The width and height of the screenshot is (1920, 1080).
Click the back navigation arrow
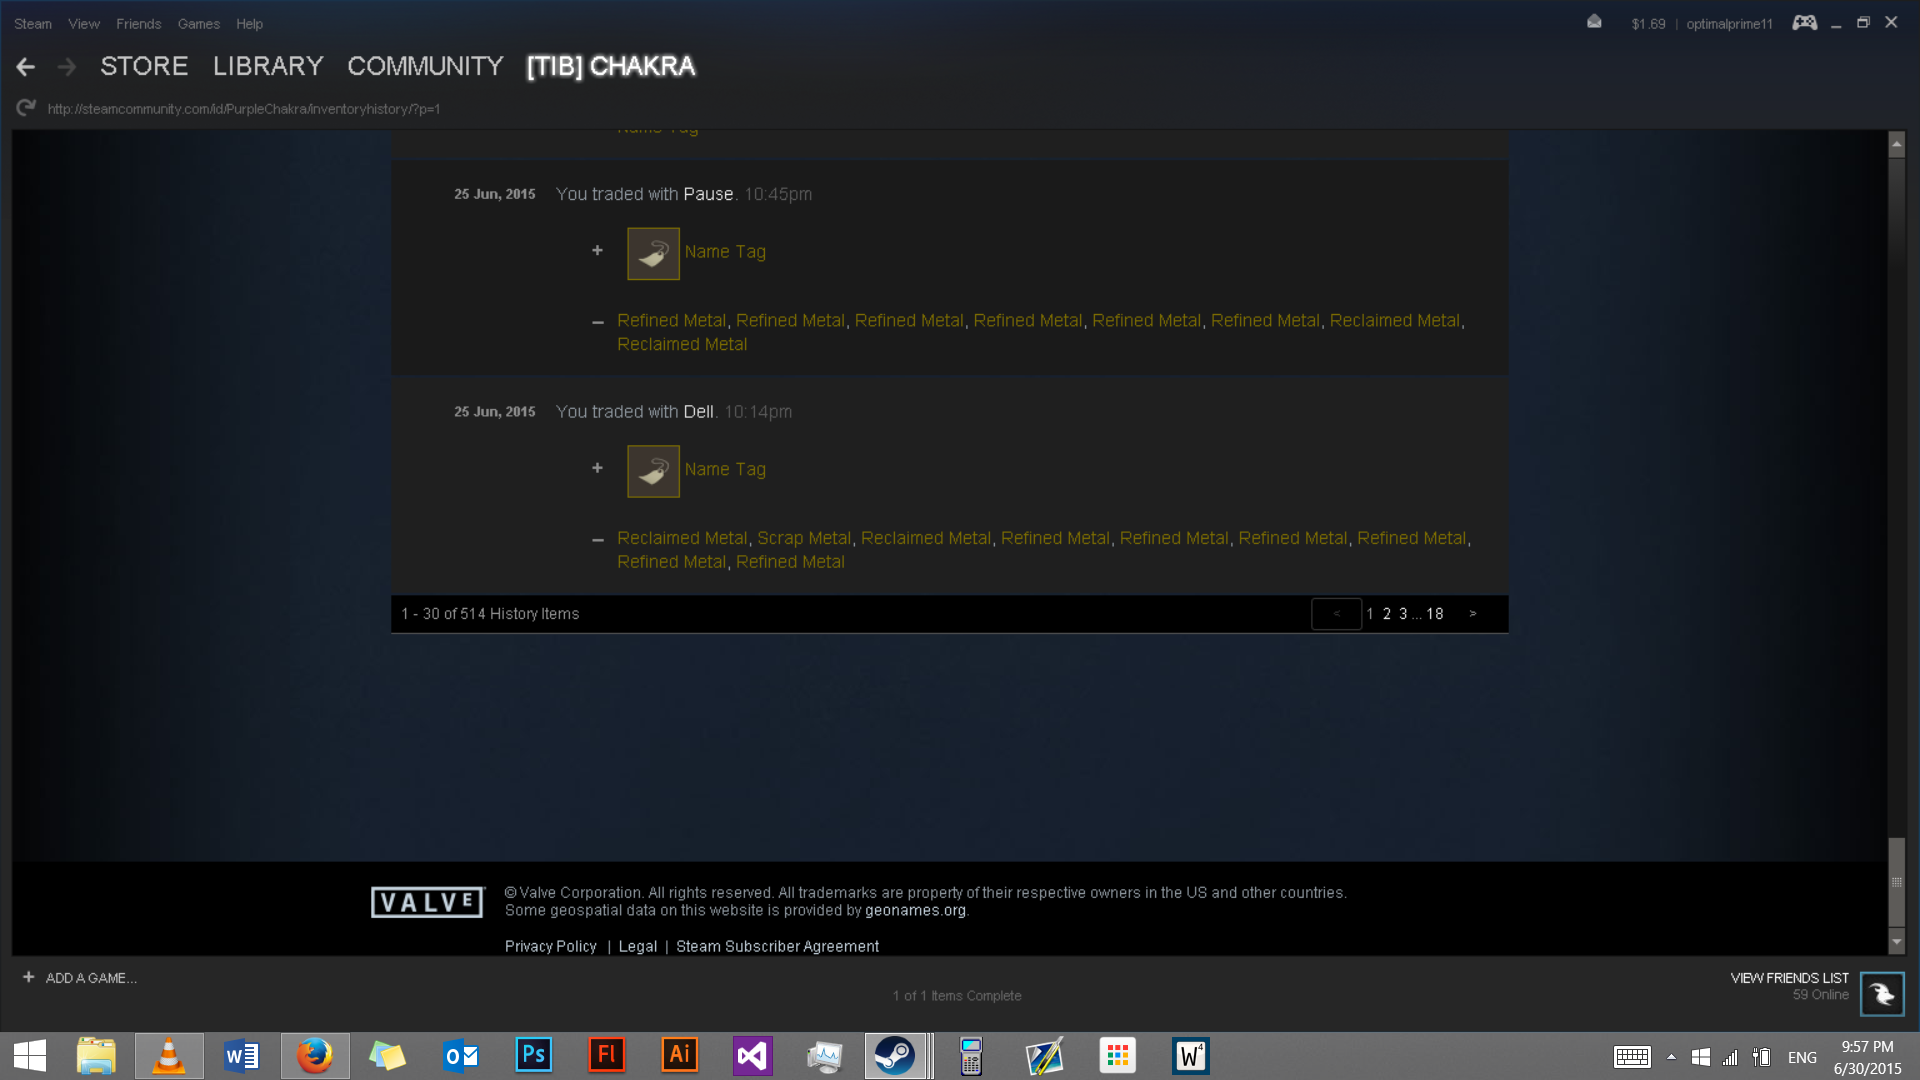point(26,67)
